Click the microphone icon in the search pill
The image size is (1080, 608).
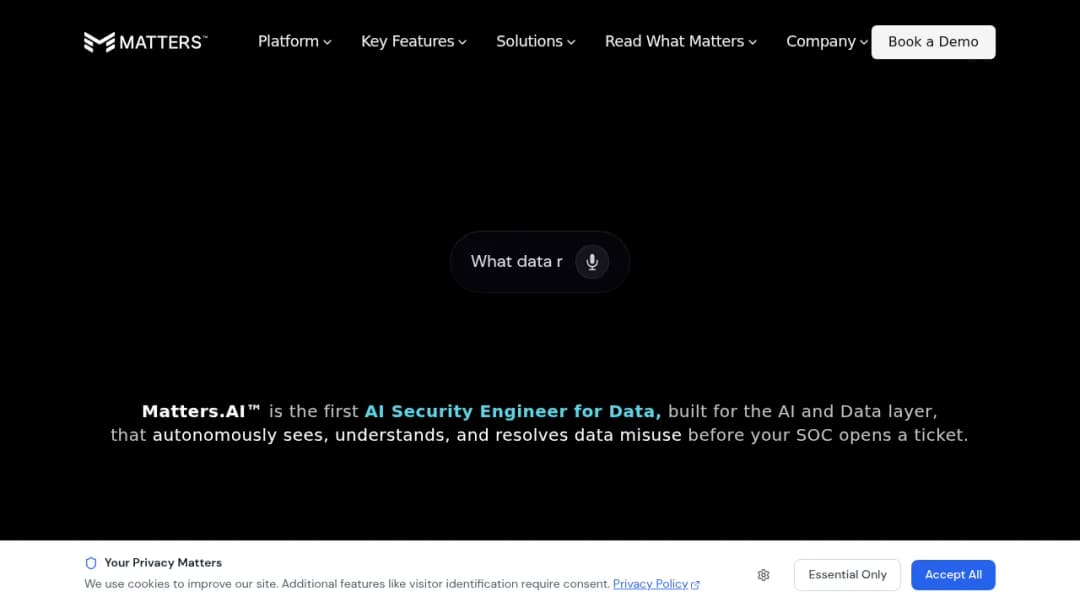(592, 262)
